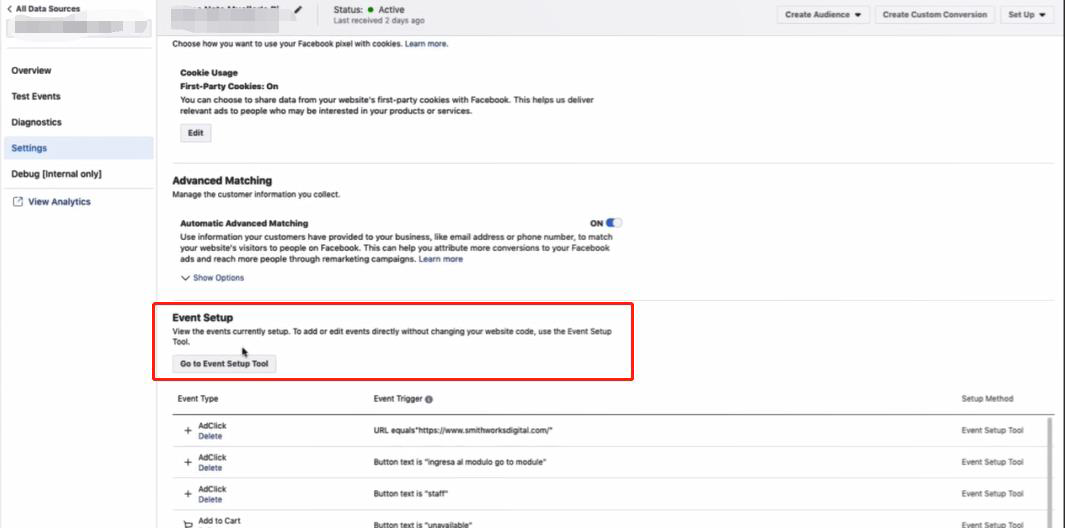Go to Test Events in sidebar
The width and height of the screenshot is (1065, 528).
[x=36, y=96]
